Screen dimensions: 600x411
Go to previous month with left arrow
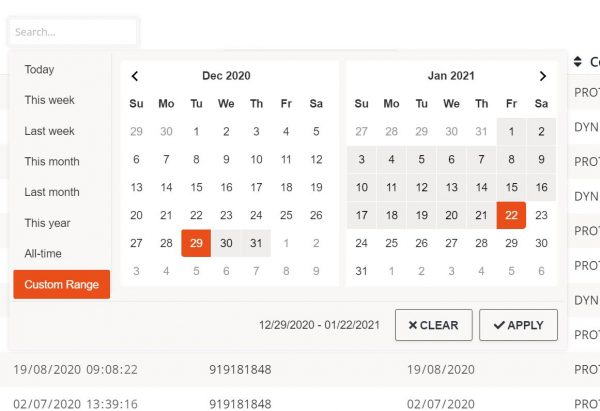tap(136, 76)
